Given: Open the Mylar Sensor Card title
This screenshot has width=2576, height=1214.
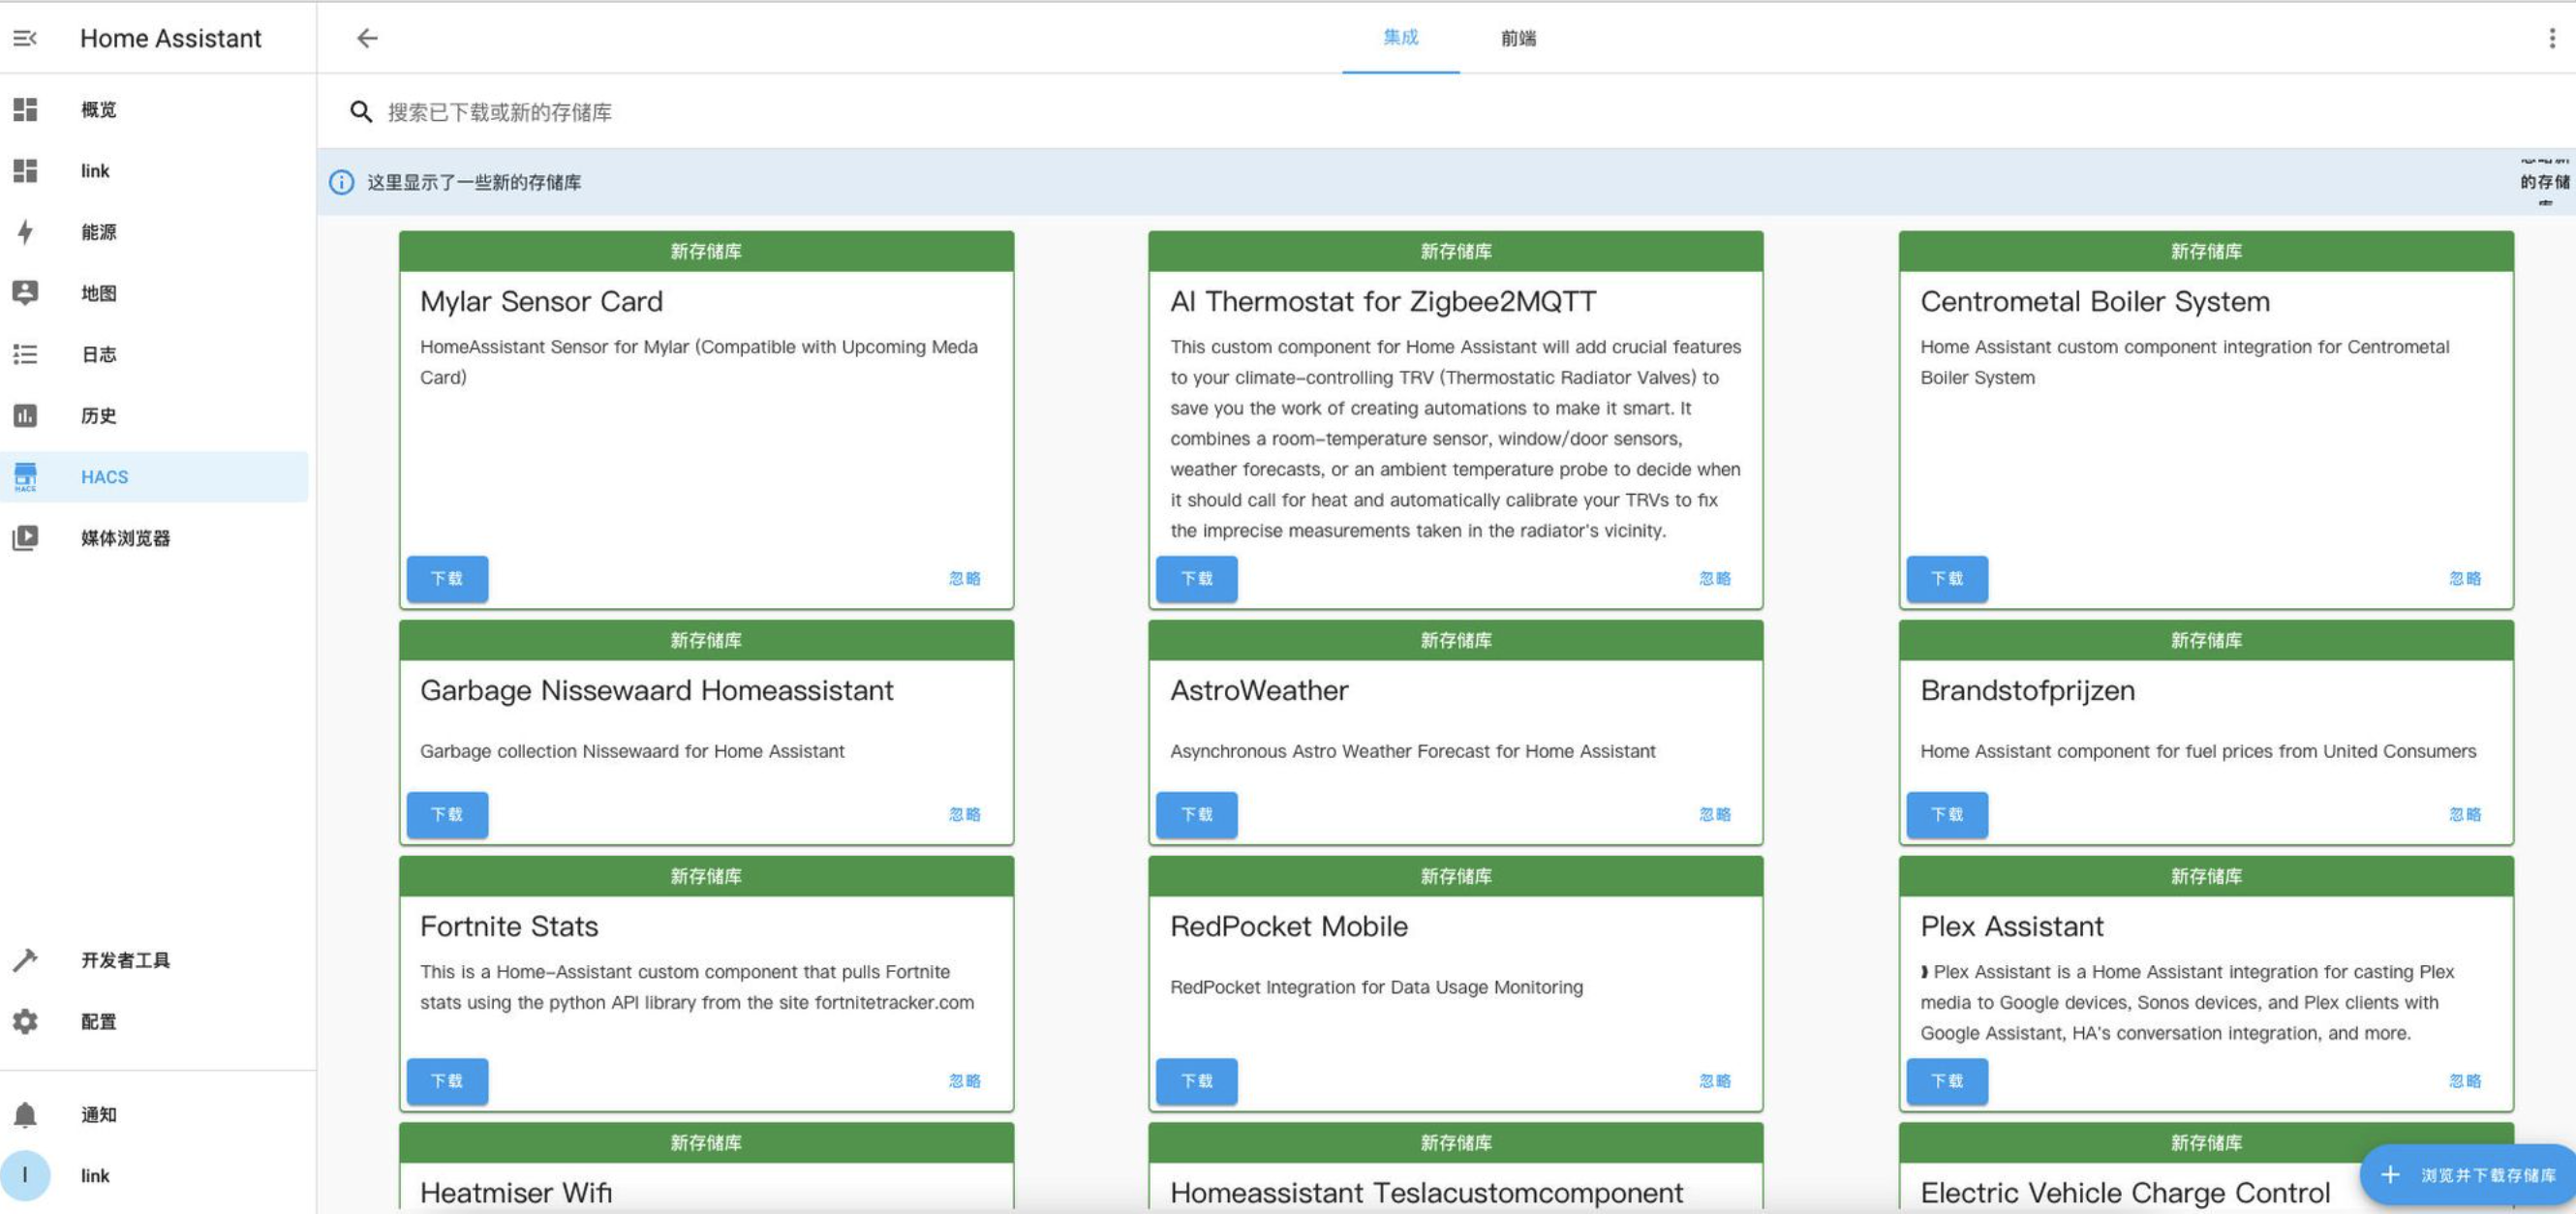Looking at the screenshot, I should tap(541, 301).
